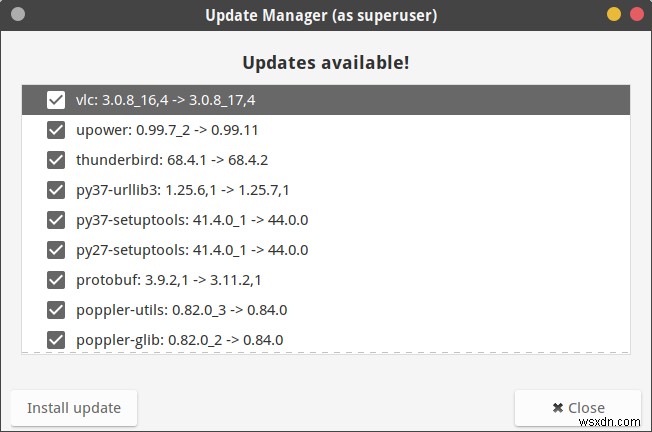This screenshot has height=432, width=652.
Task: Click the gray window menu dot
Action: pos(18,14)
